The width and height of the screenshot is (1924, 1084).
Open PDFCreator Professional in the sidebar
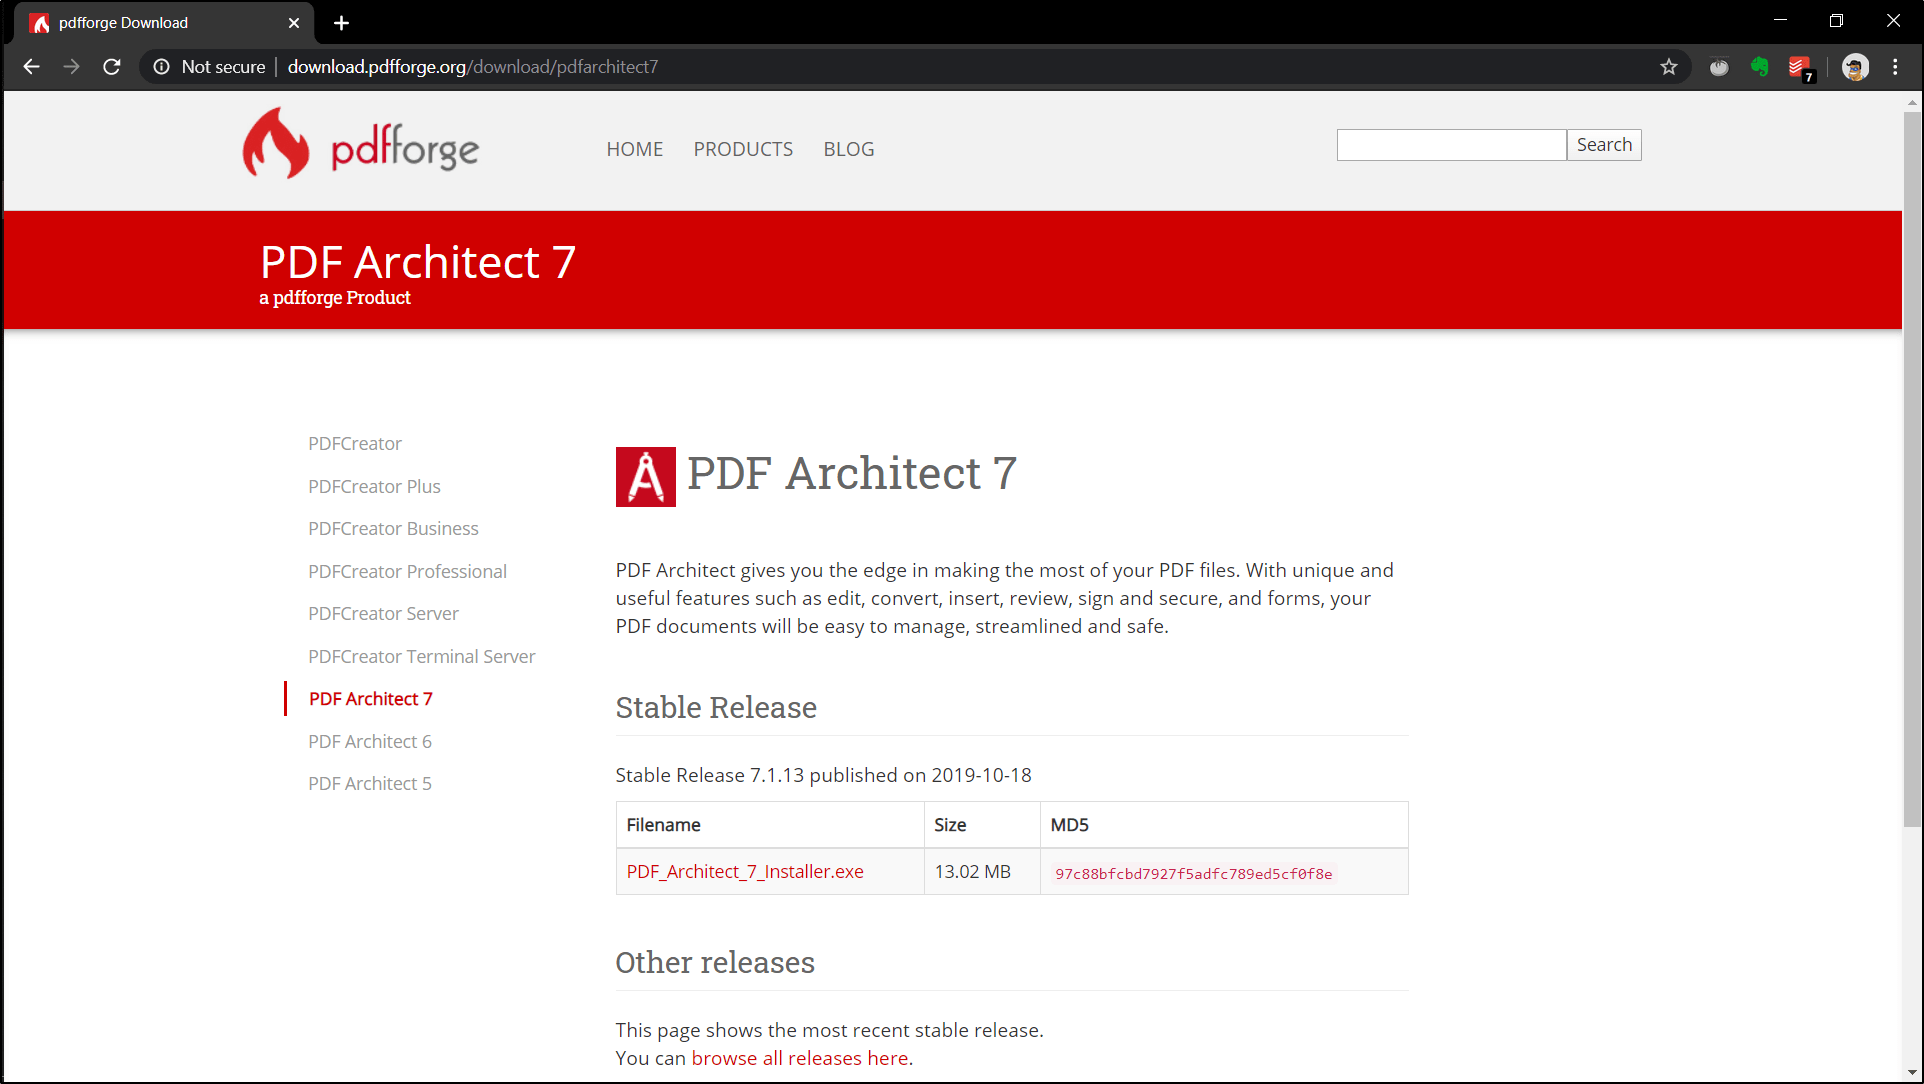[x=407, y=571]
